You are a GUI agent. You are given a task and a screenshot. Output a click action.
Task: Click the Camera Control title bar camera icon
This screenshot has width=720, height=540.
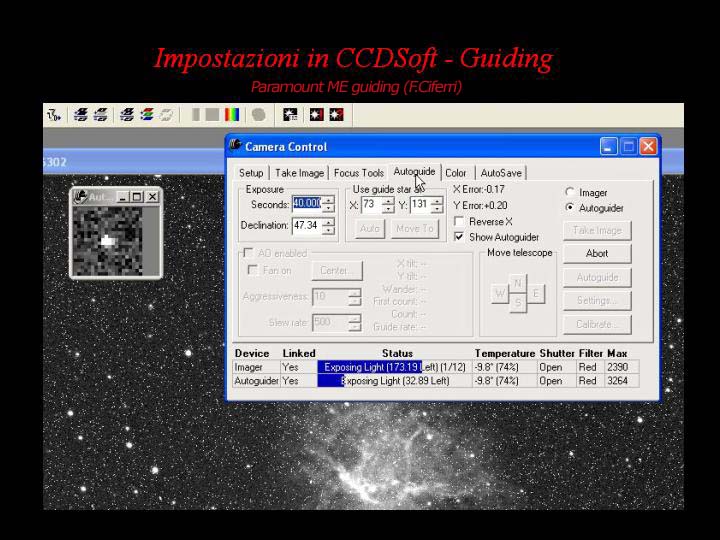click(236, 146)
